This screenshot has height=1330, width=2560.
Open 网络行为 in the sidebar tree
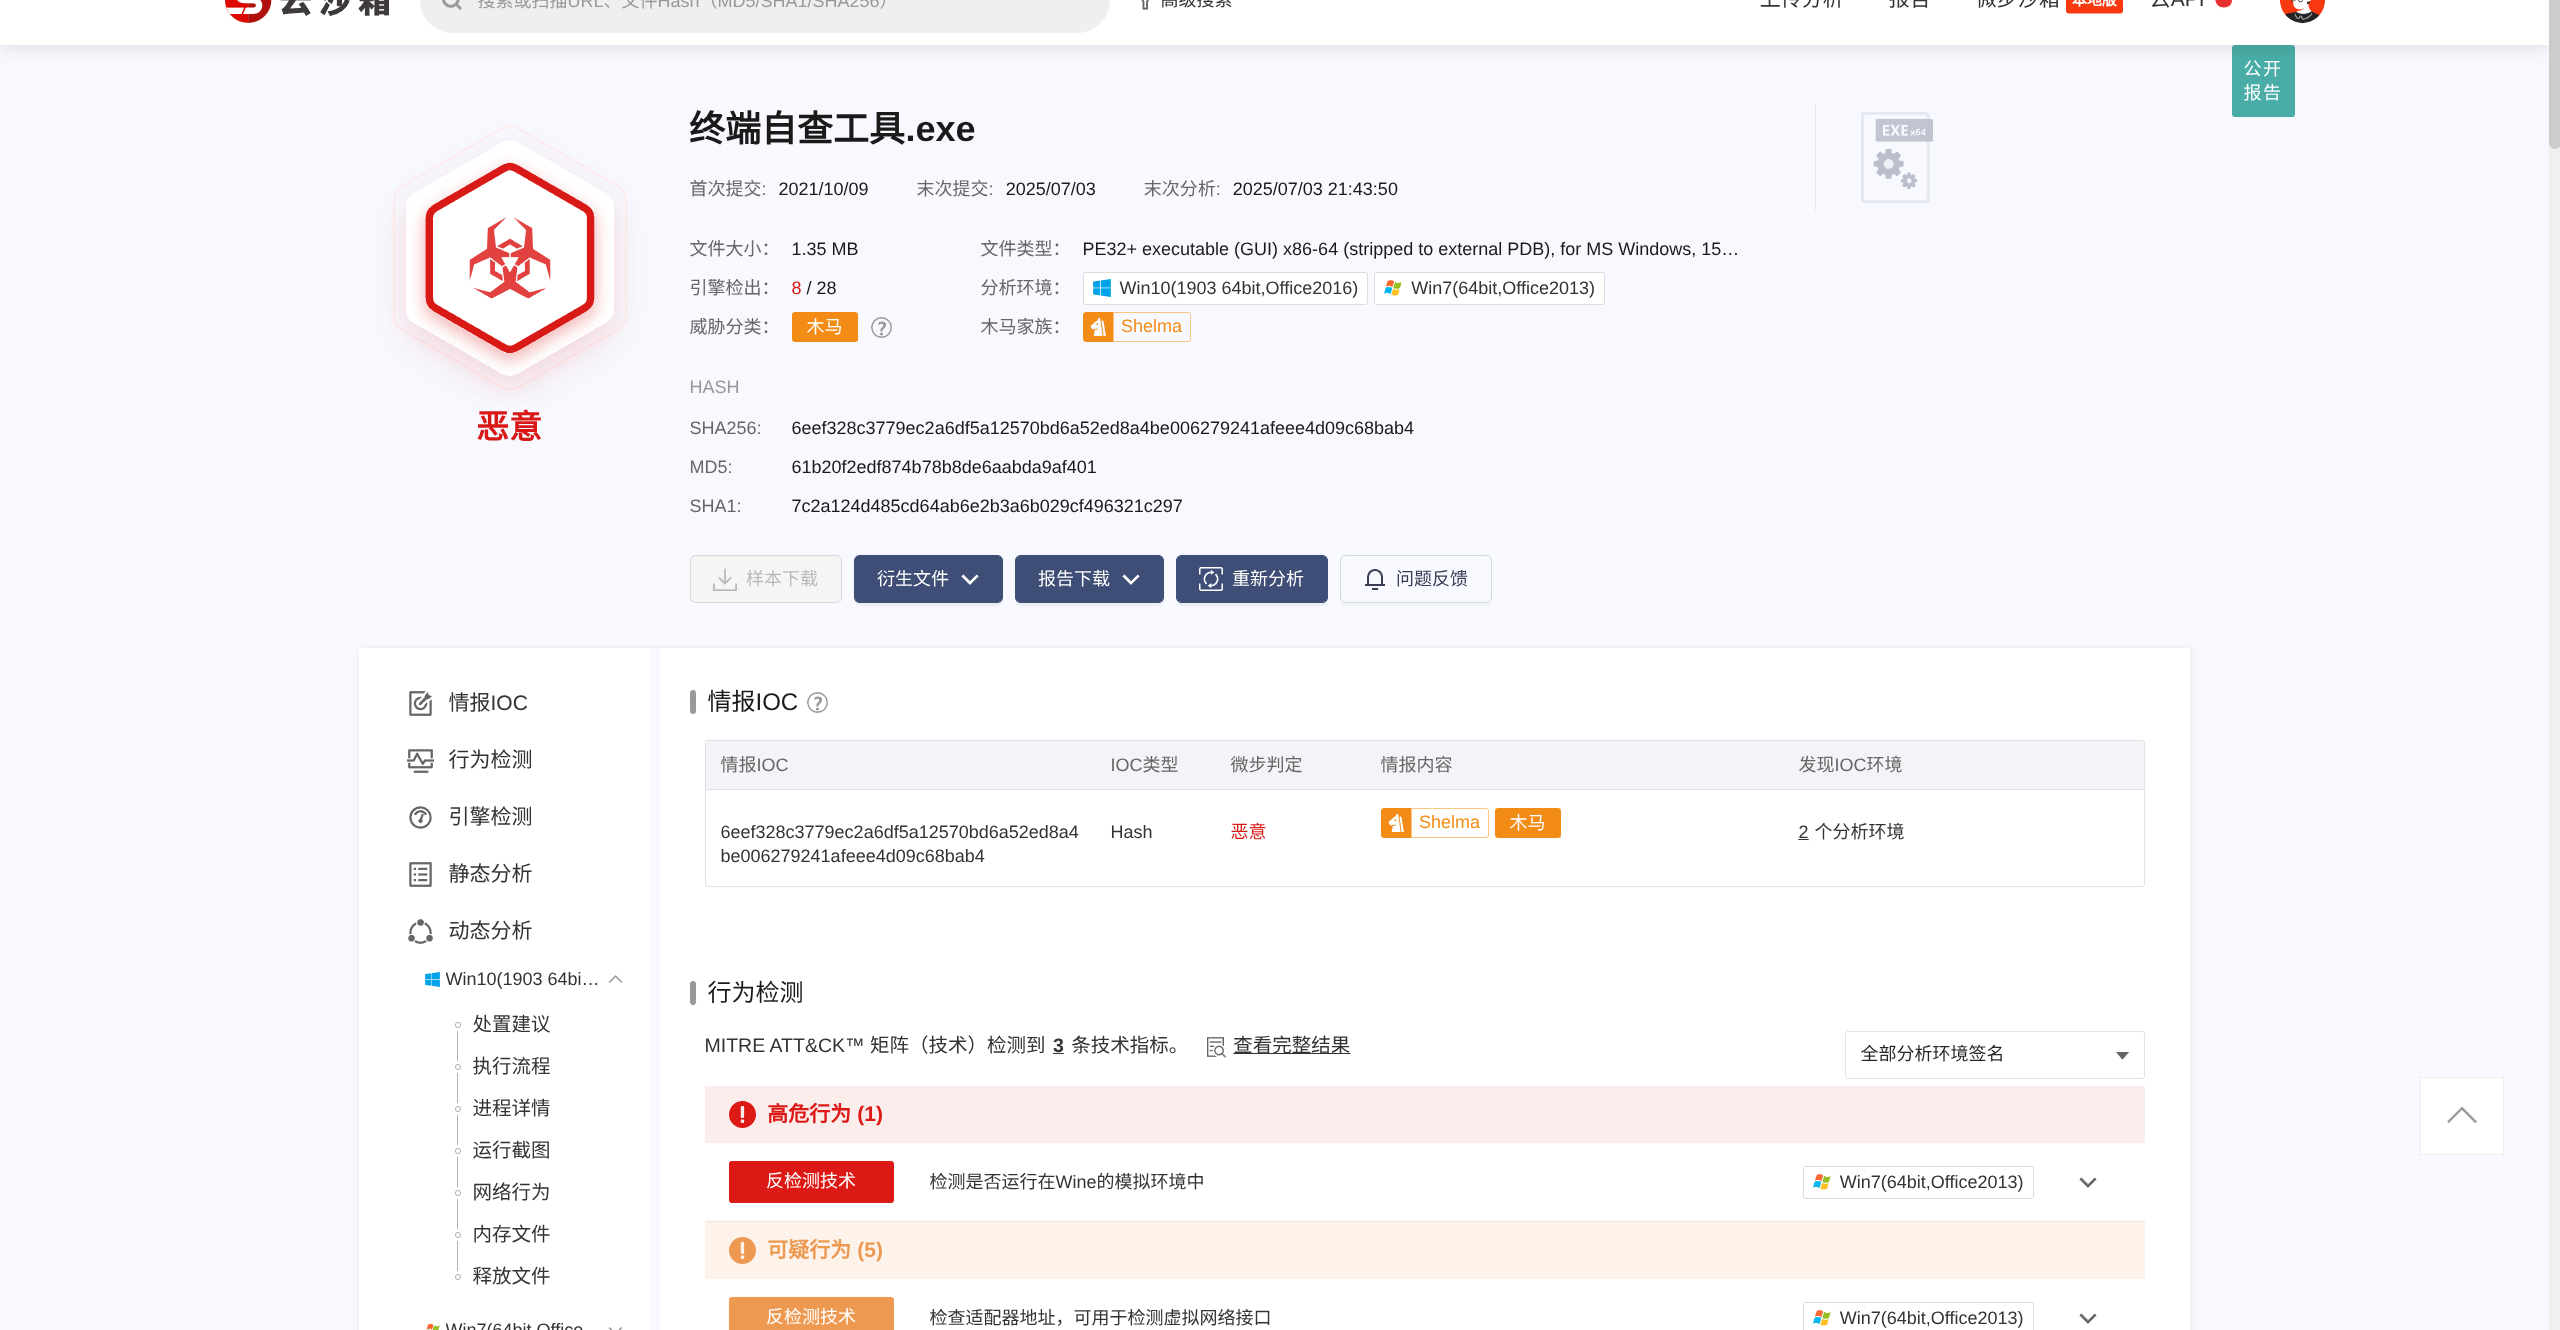(511, 1192)
